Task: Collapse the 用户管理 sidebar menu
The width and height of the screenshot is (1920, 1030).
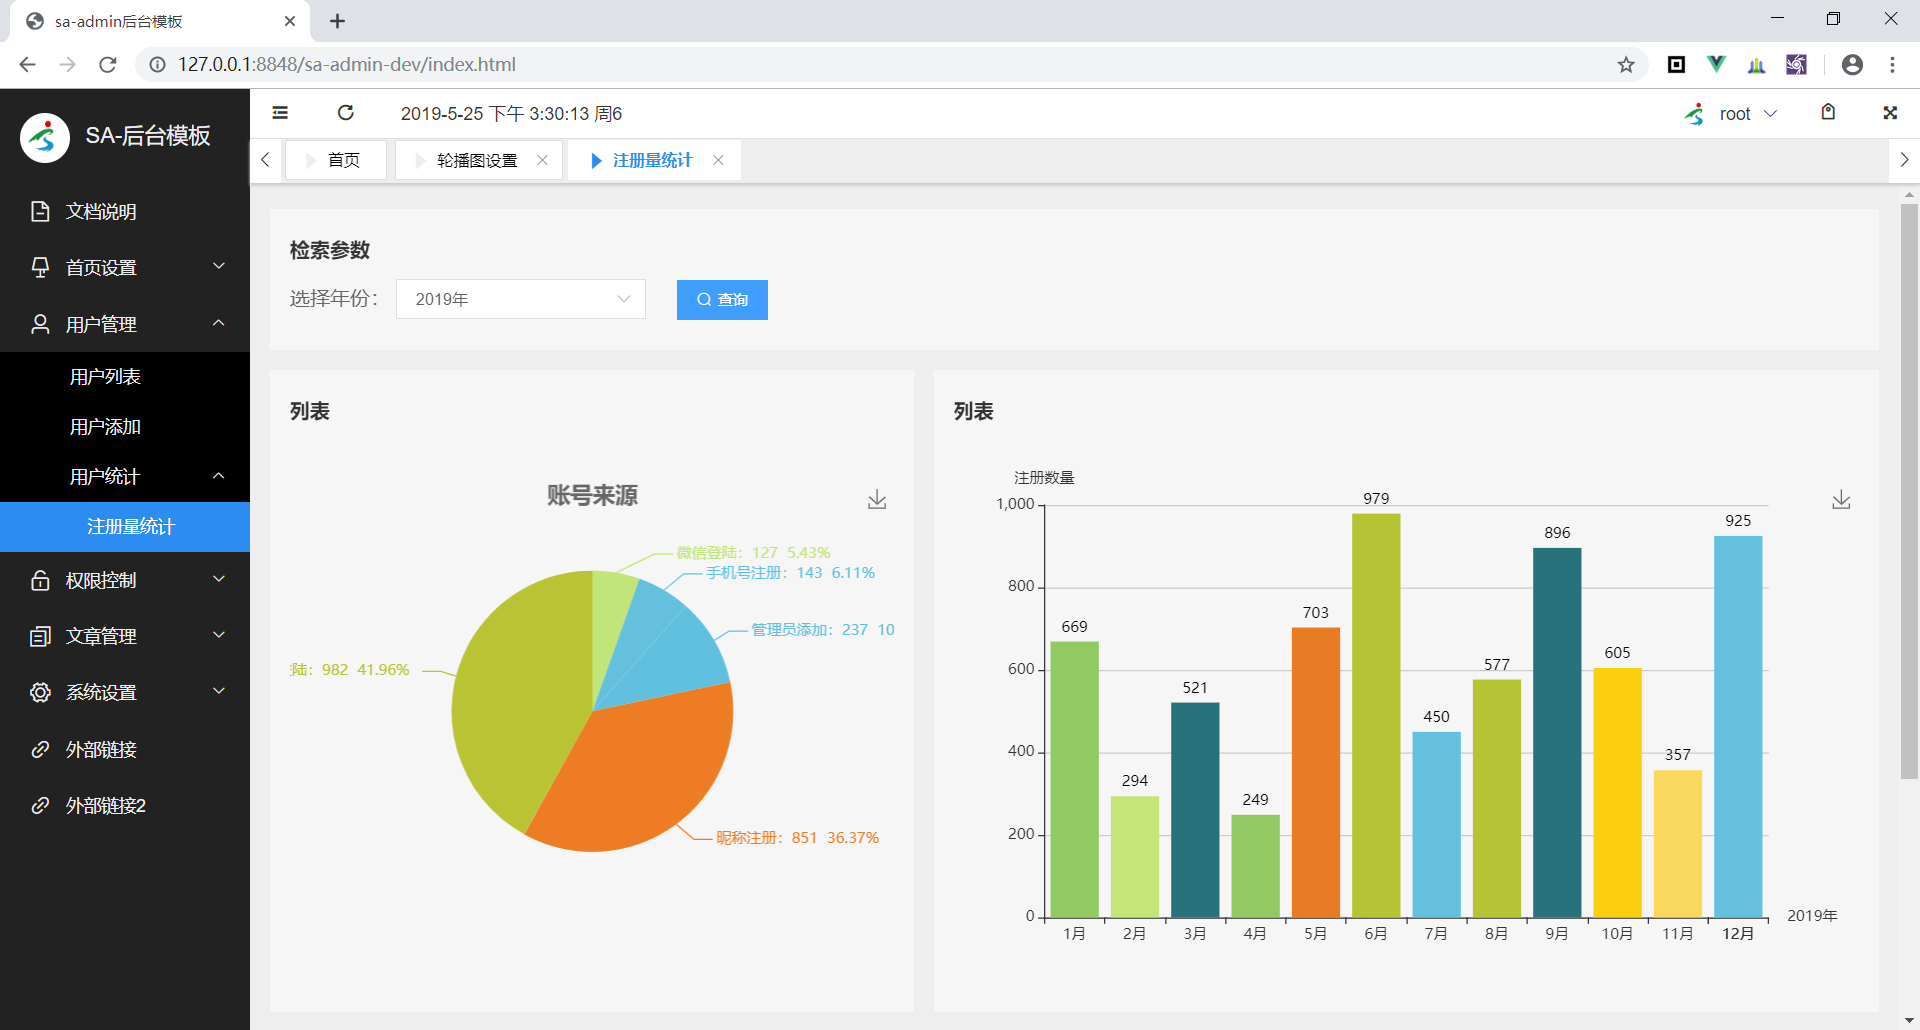Action: tap(125, 324)
